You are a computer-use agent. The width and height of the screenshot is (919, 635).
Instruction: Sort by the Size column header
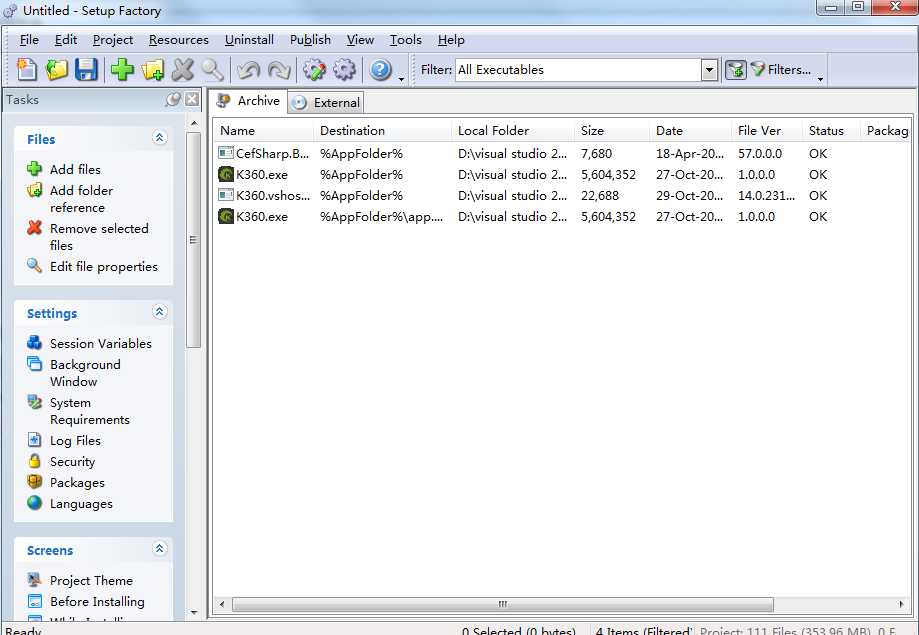click(612, 131)
